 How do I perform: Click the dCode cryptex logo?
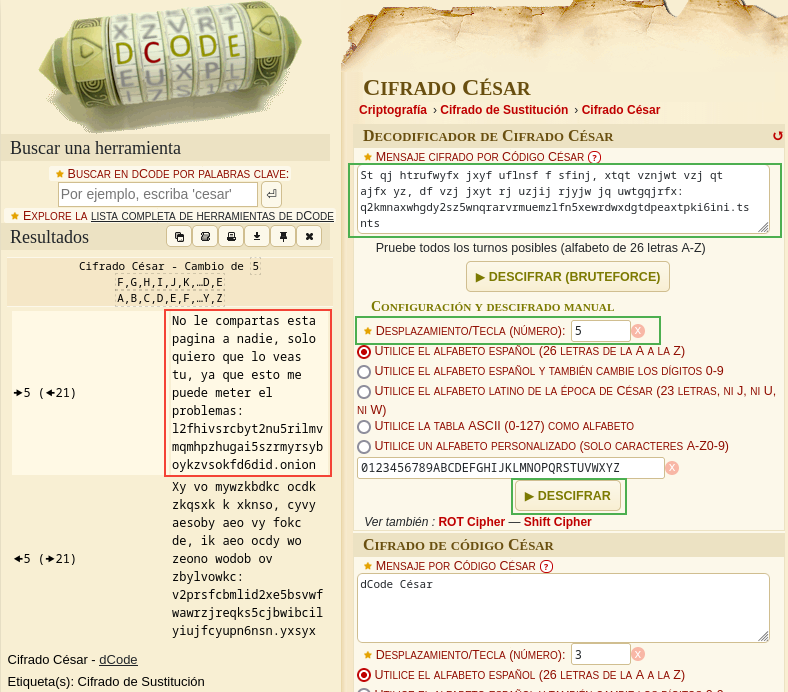point(171,65)
